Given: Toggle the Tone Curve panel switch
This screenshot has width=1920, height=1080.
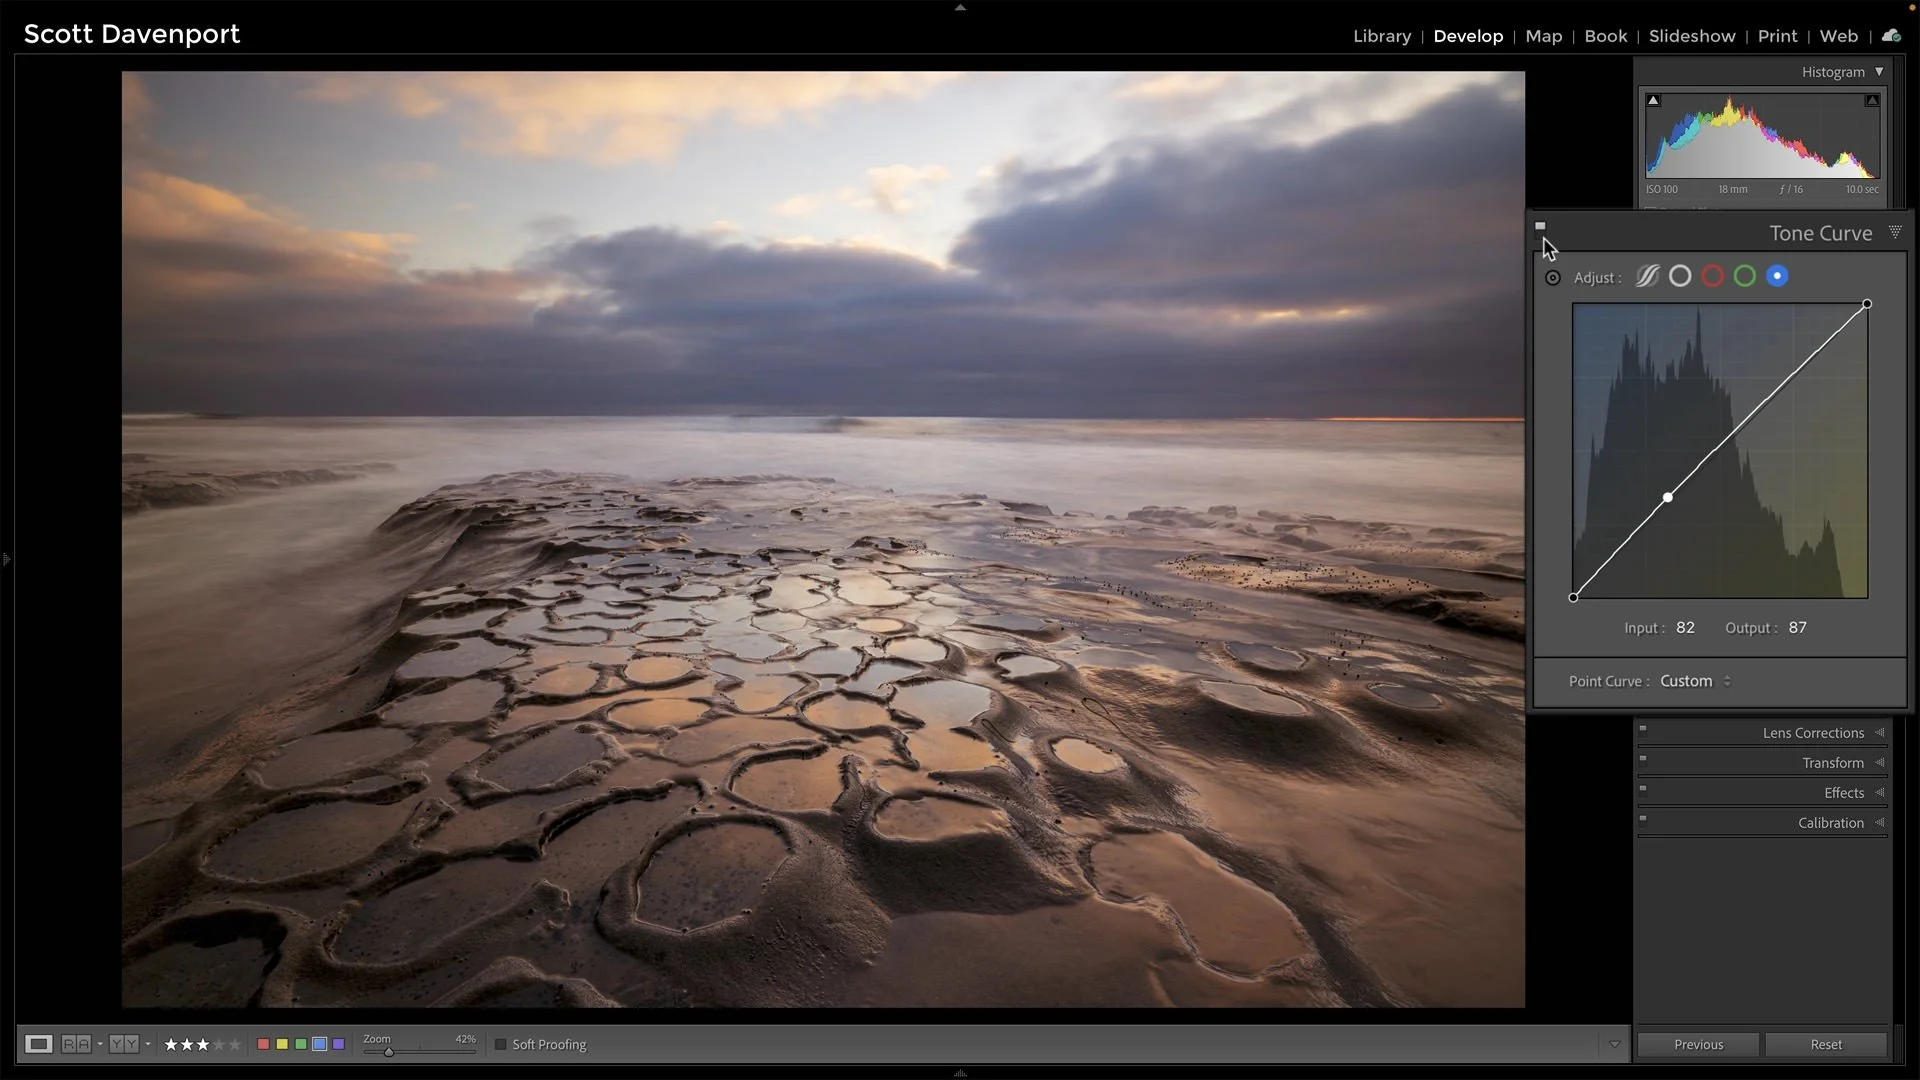Looking at the screenshot, I should click(x=1541, y=226).
